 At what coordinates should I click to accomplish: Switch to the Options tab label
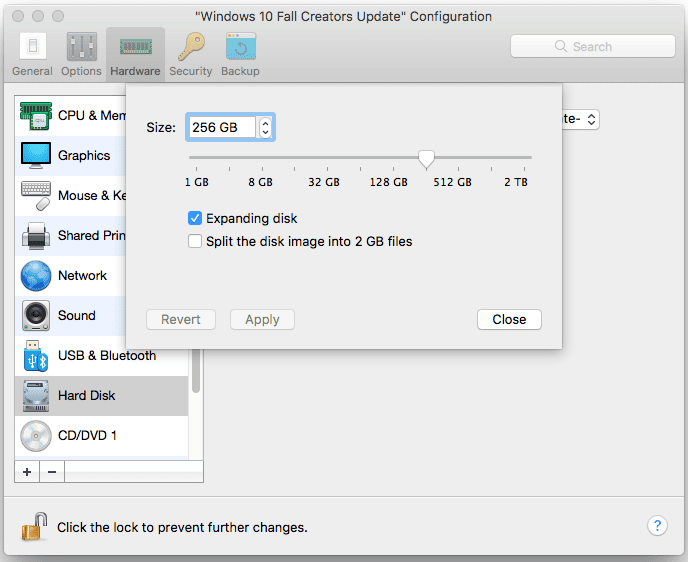(x=81, y=71)
